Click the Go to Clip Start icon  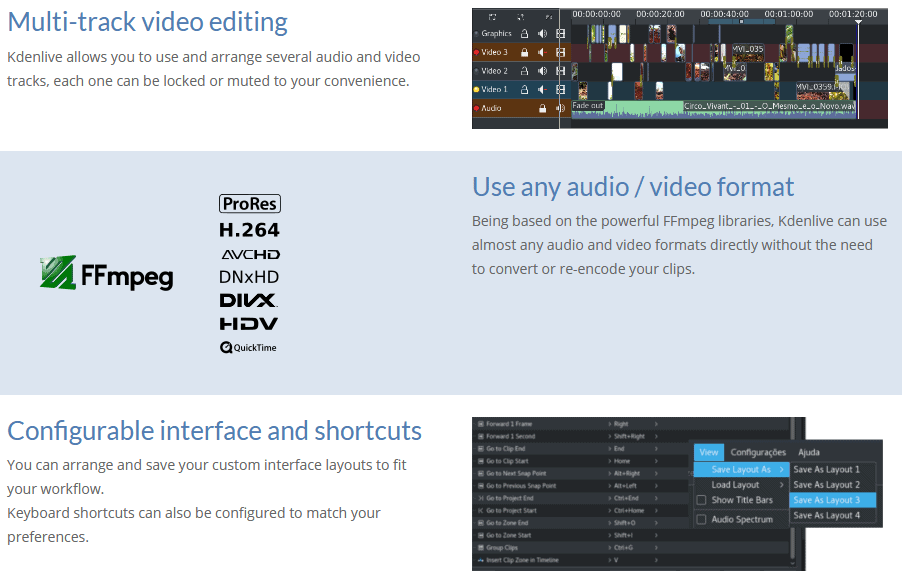point(481,461)
